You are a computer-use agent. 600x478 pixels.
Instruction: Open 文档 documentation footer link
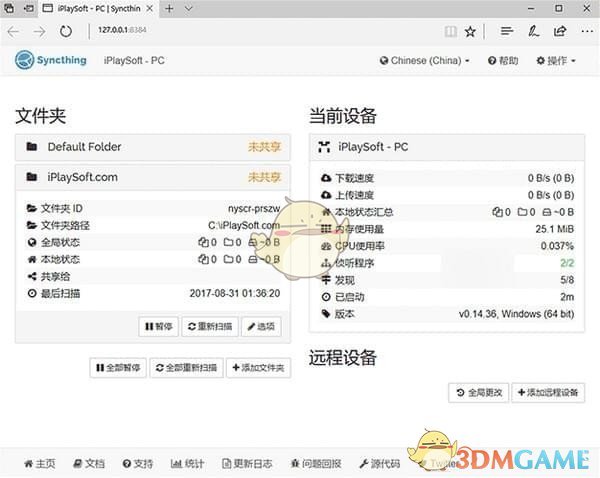coord(88,464)
